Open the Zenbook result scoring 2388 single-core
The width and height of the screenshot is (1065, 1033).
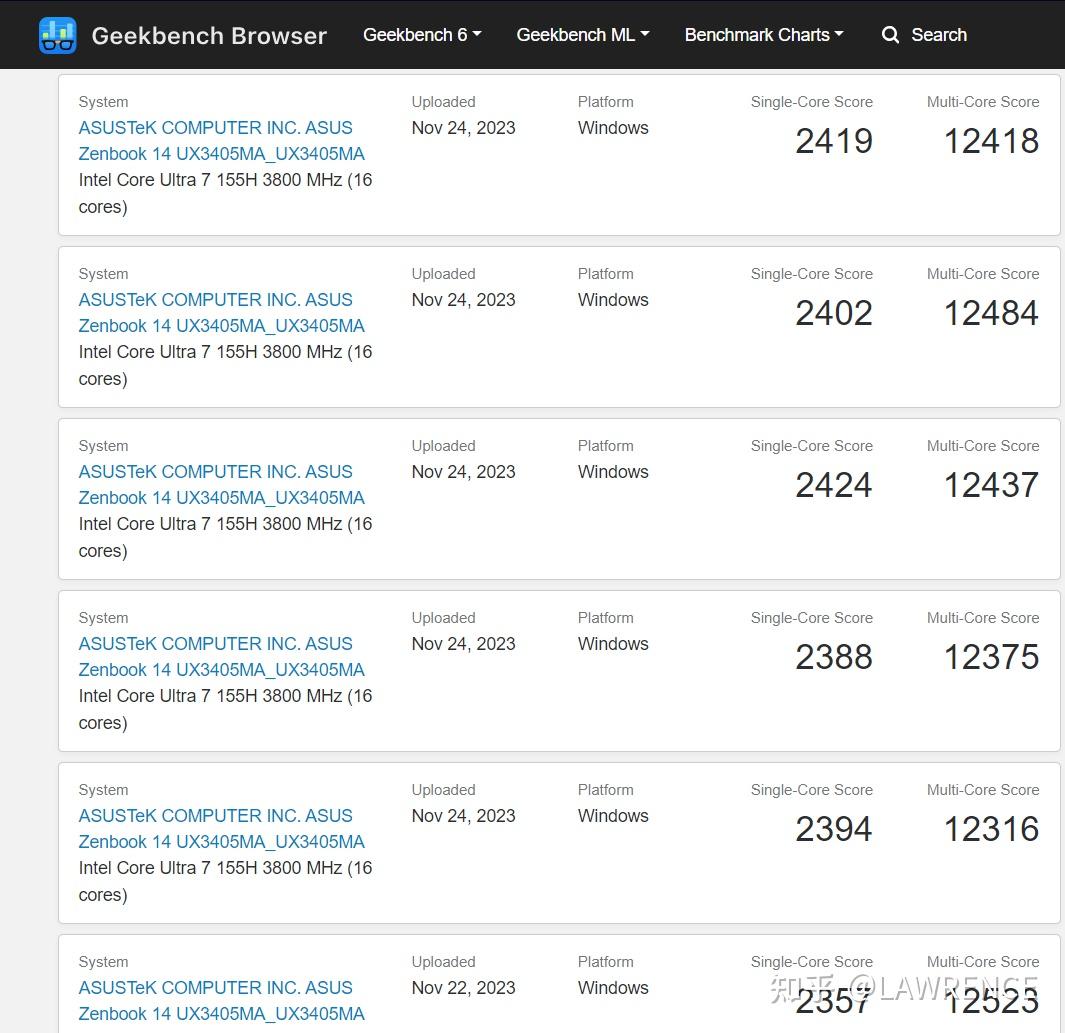(x=221, y=657)
